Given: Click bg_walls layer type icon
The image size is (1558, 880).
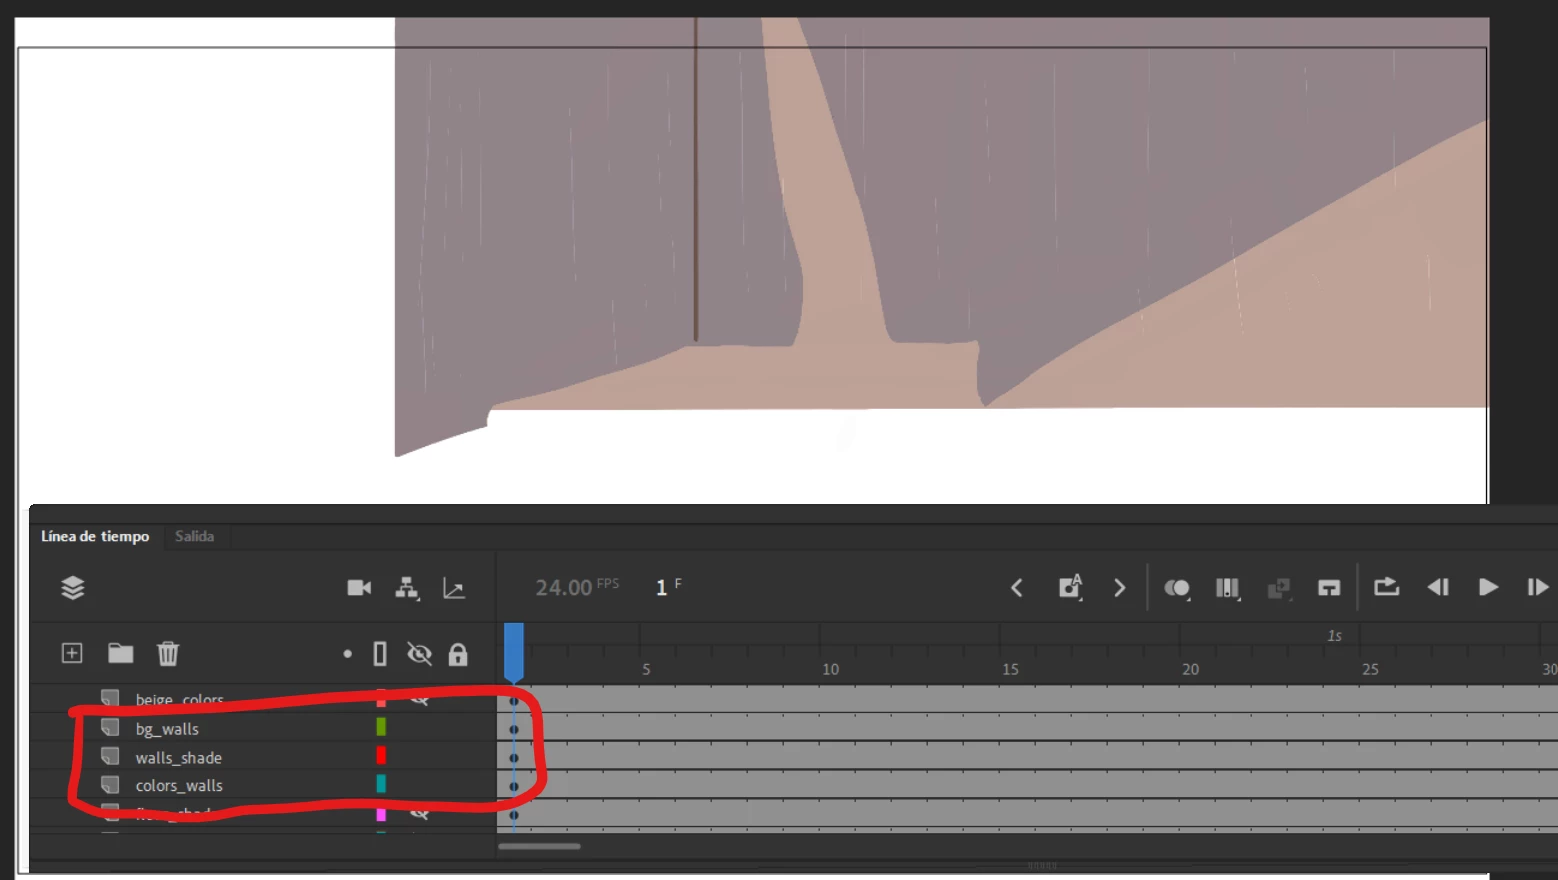Looking at the screenshot, I should pyautogui.click(x=110, y=727).
